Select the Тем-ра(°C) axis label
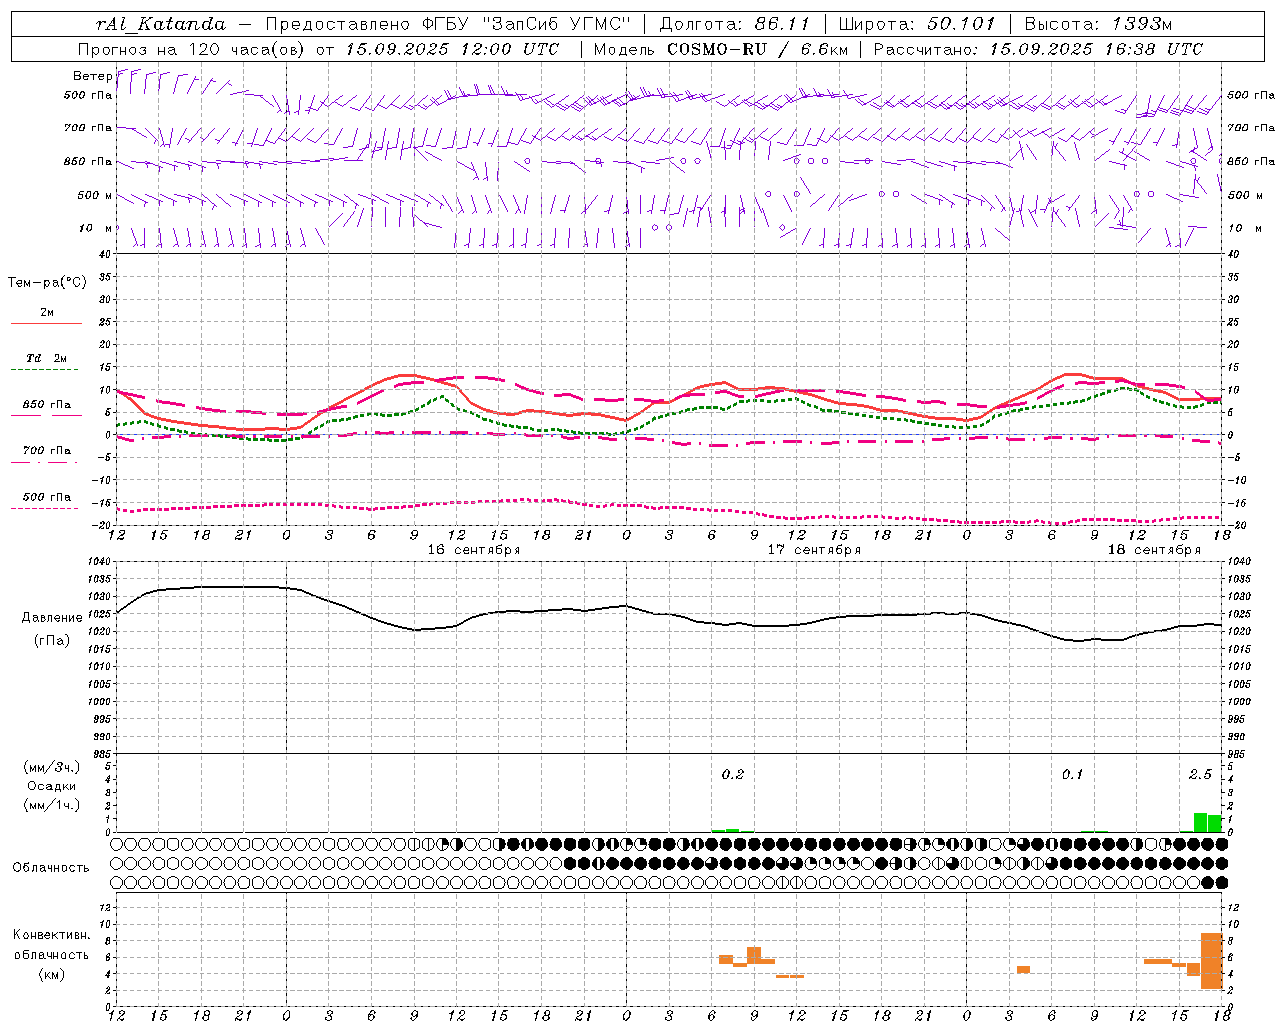 47,283
